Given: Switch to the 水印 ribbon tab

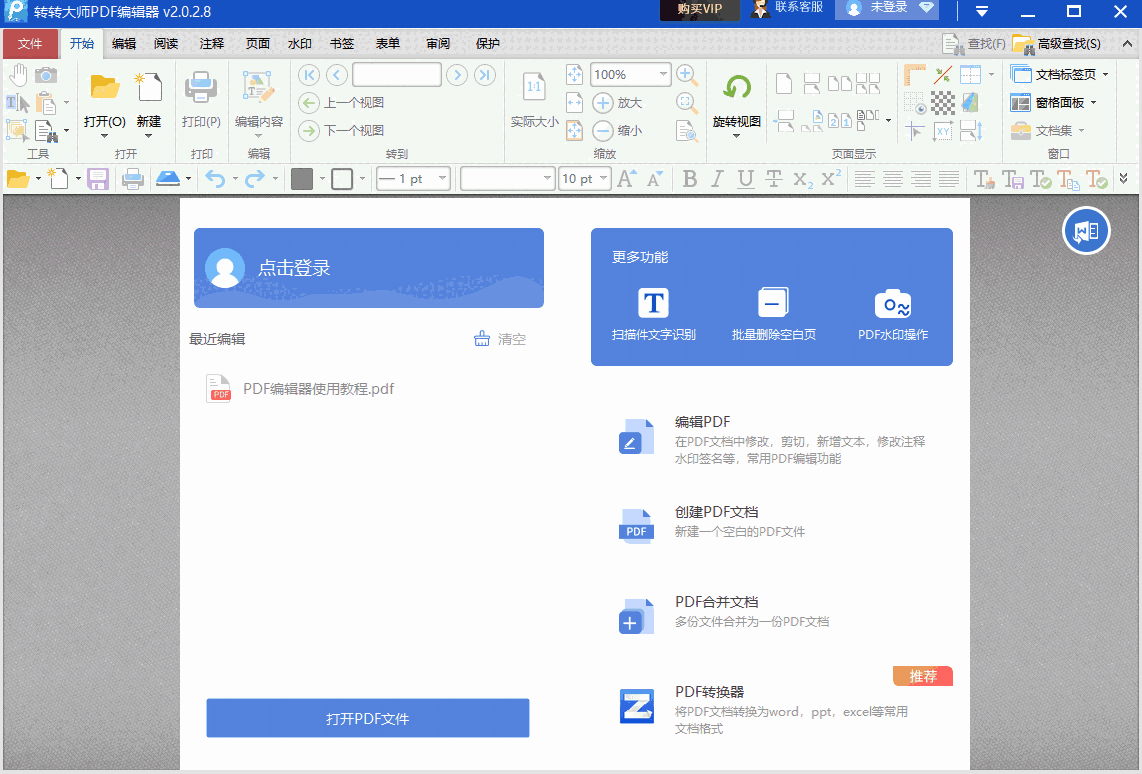Looking at the screenshot, I should click(x=300, y=43).
